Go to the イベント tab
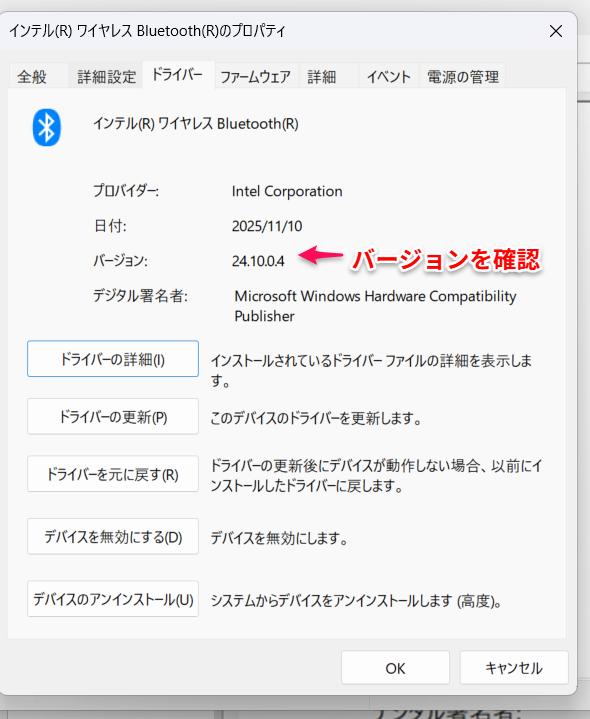590x719 pixels. [x=389, y=77]
